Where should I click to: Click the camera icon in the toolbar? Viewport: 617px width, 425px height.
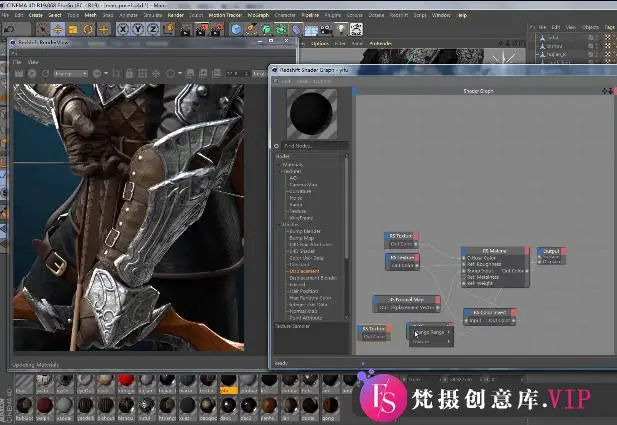[x=326, y=30]
